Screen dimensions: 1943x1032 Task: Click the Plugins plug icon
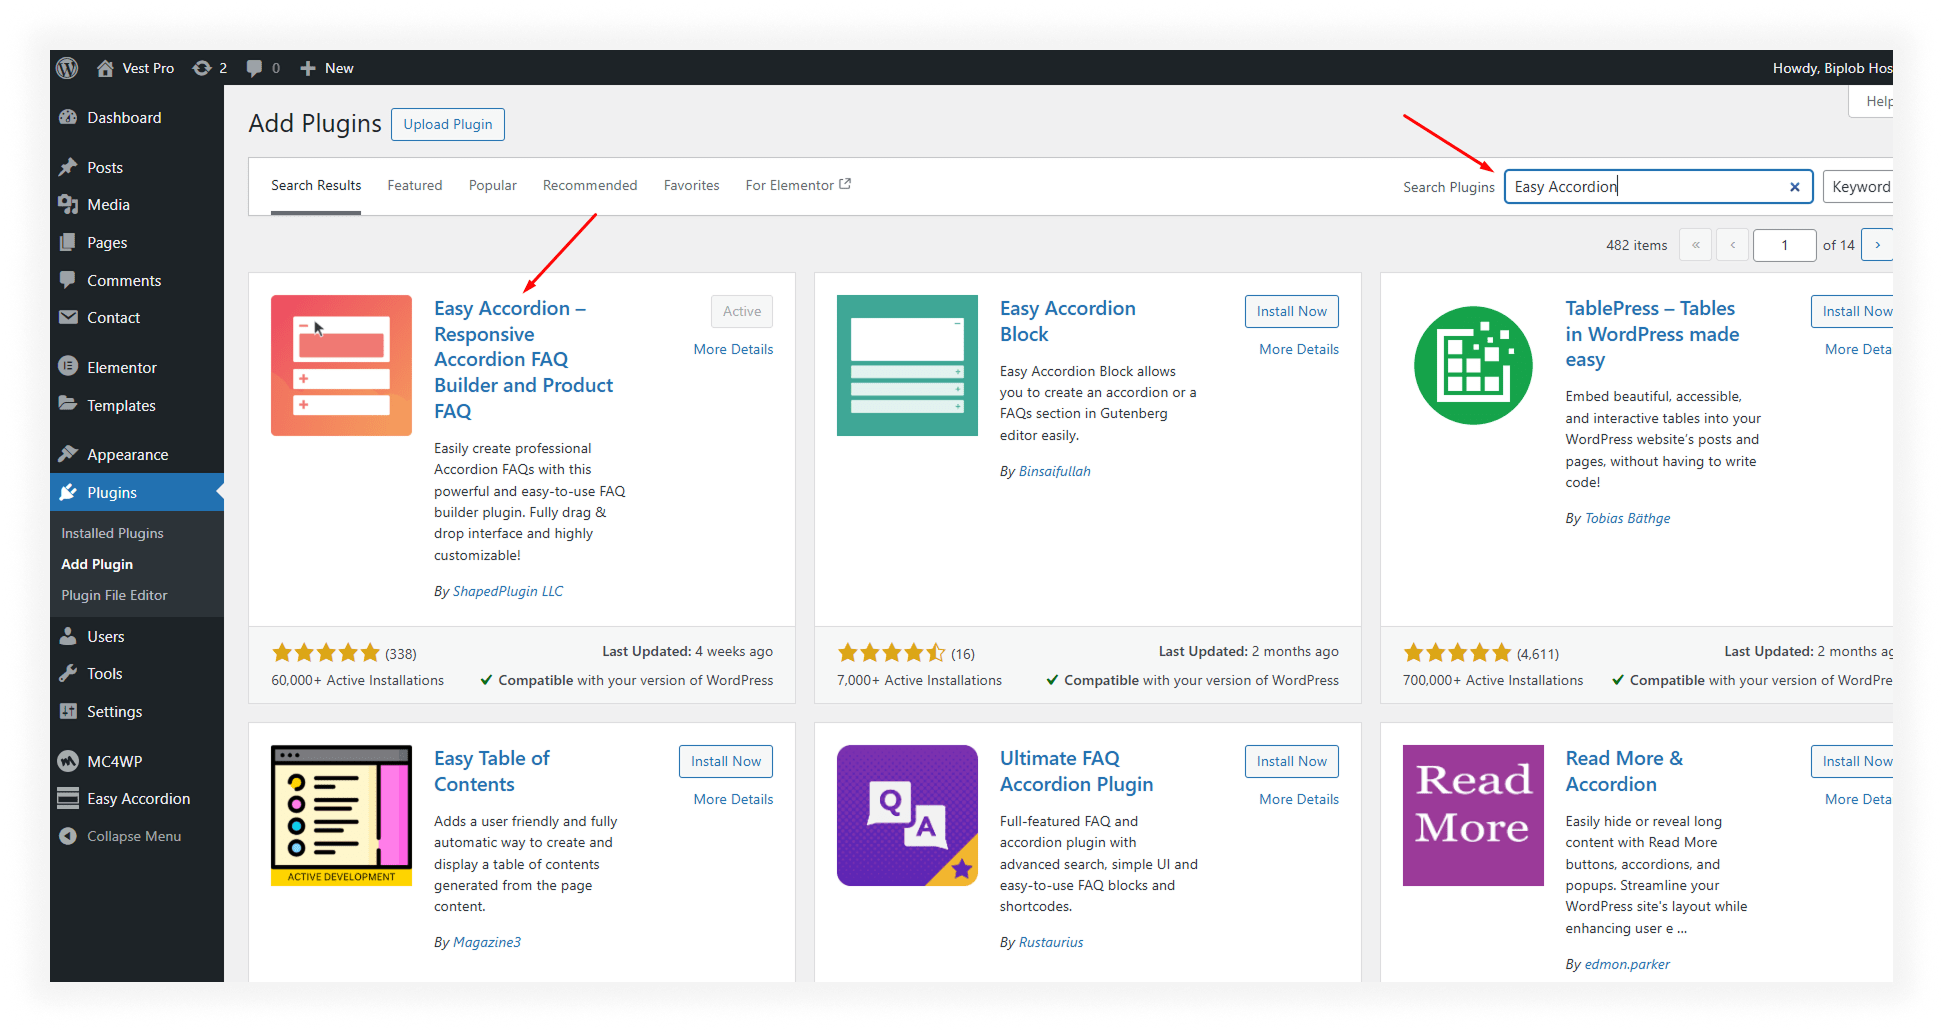pos(68,492)
